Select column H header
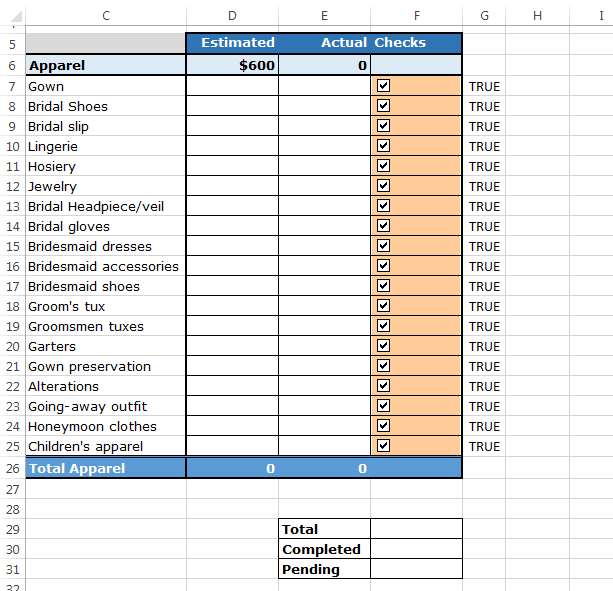 (538, 16)
